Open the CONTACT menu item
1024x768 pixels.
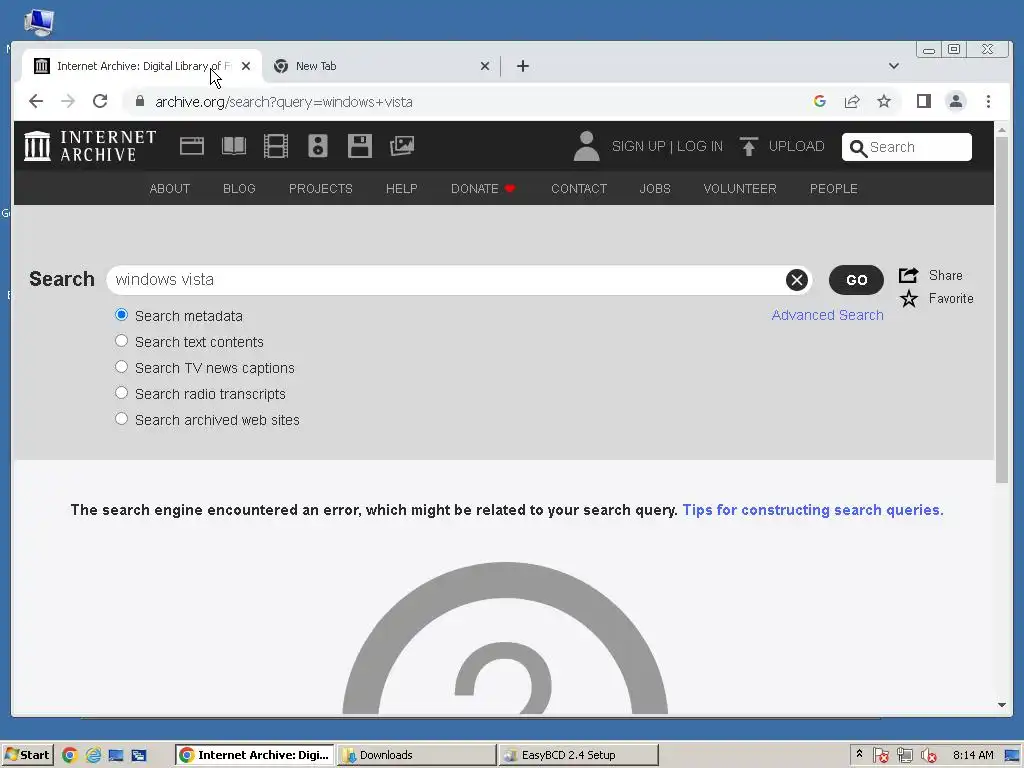579,189
